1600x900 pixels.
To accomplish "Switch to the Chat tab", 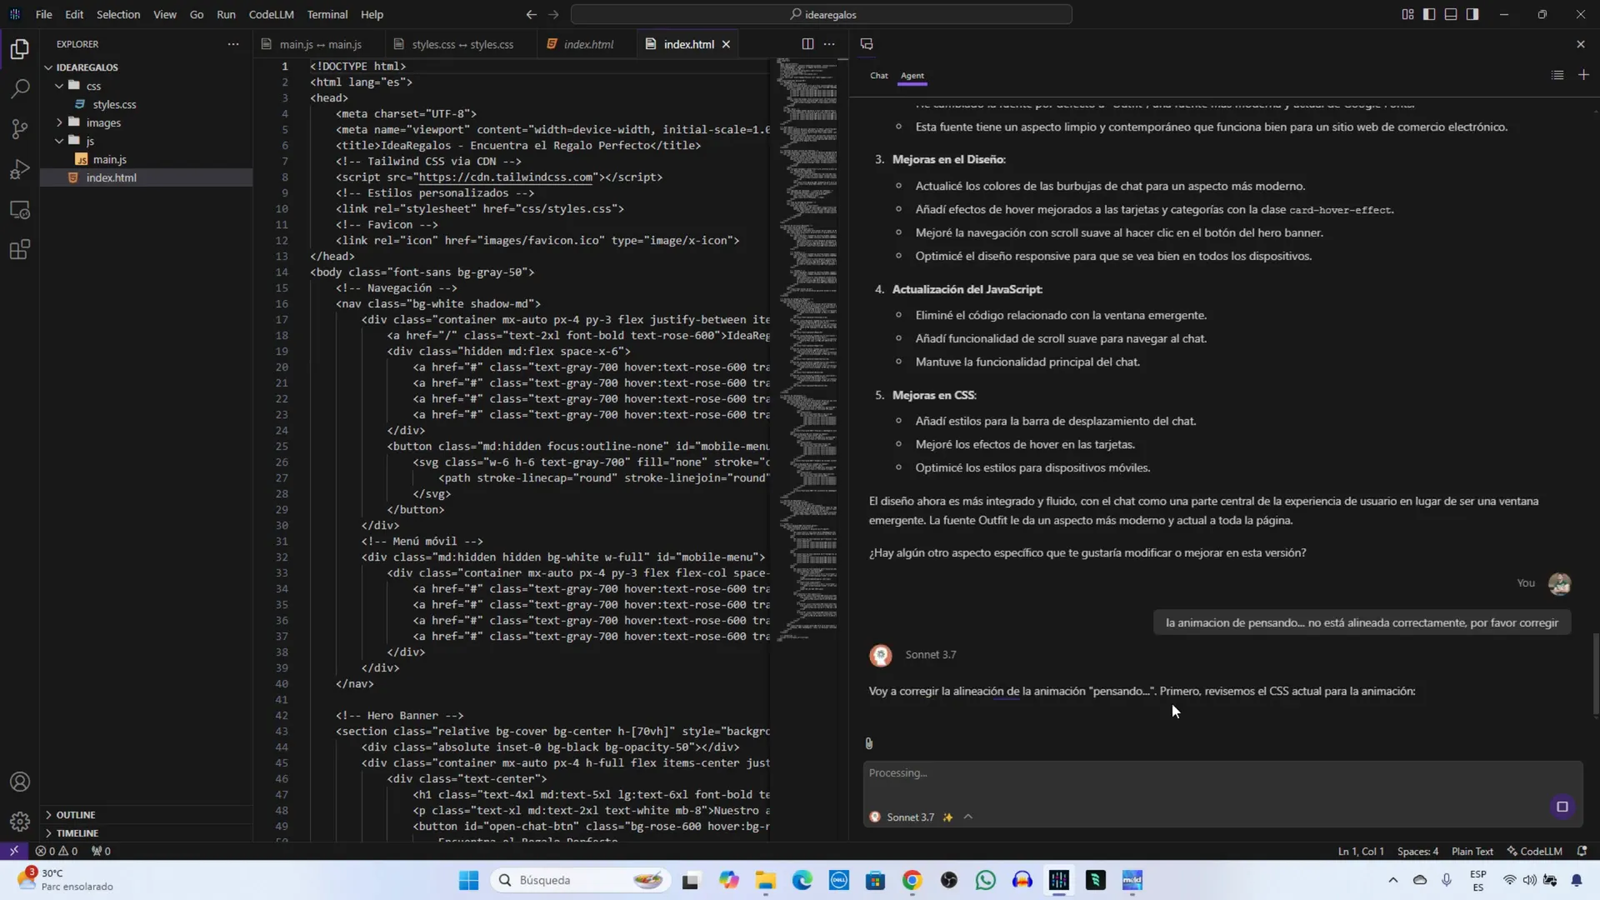I will tap(878, 75).
